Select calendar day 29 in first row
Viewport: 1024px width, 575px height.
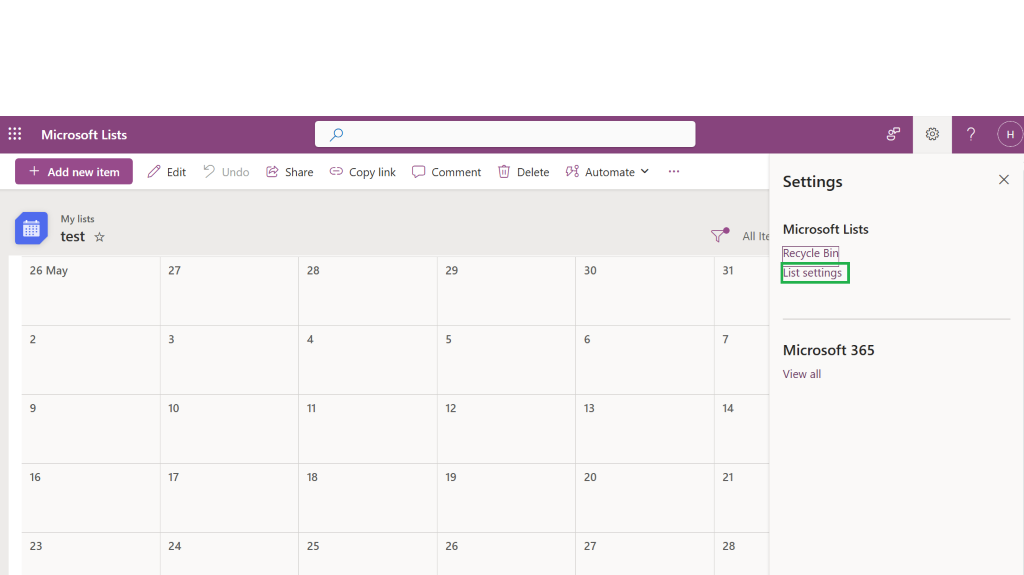click(x=506, y=291)
